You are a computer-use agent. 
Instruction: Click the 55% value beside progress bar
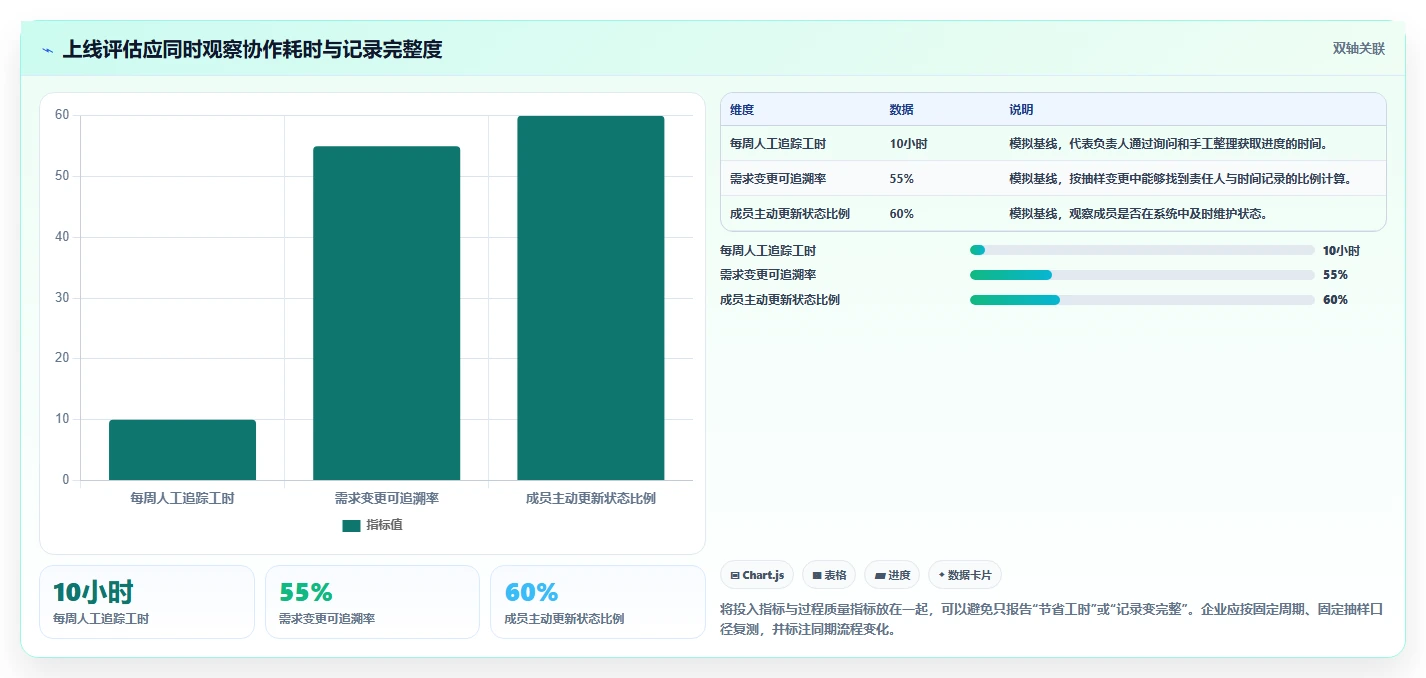1335,275
